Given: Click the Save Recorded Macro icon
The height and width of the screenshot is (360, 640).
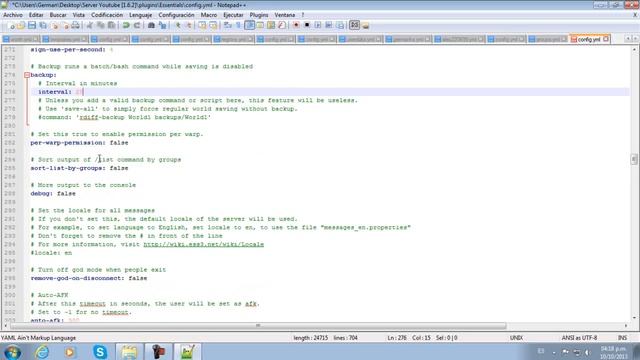Looking at the screenshot, I should [340, 25].
